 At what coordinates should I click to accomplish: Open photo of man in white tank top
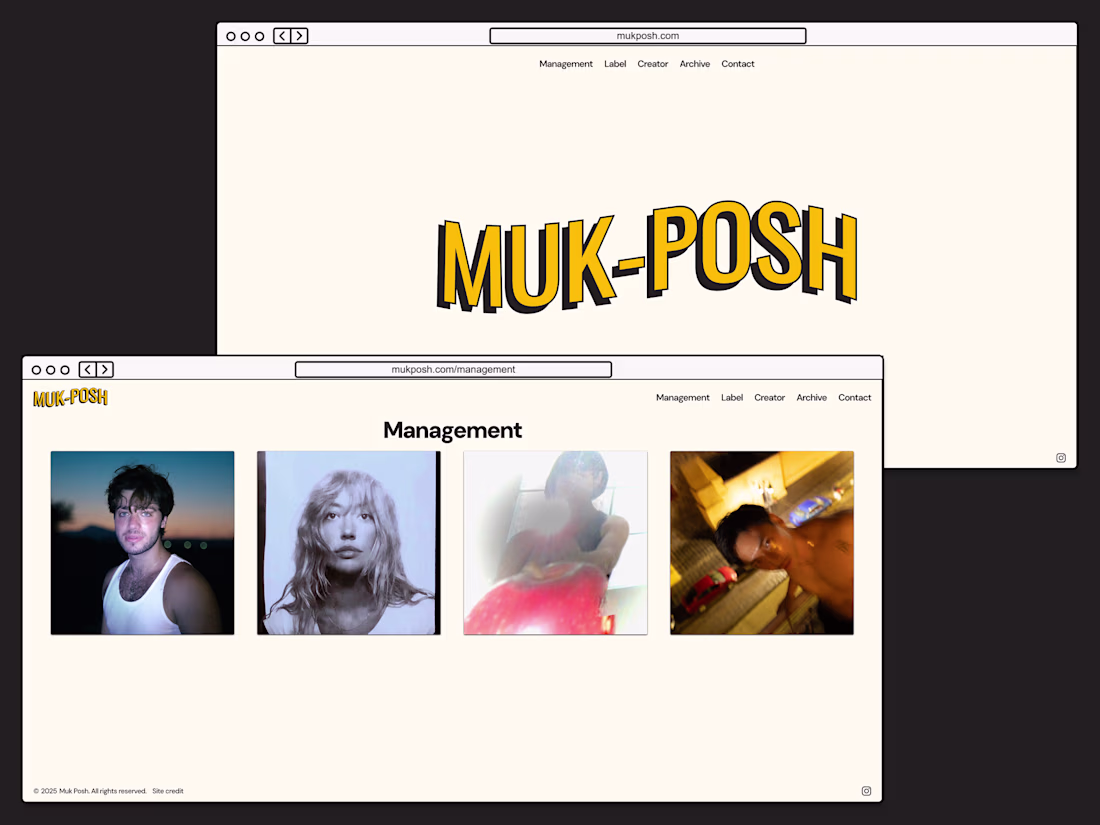142,543
